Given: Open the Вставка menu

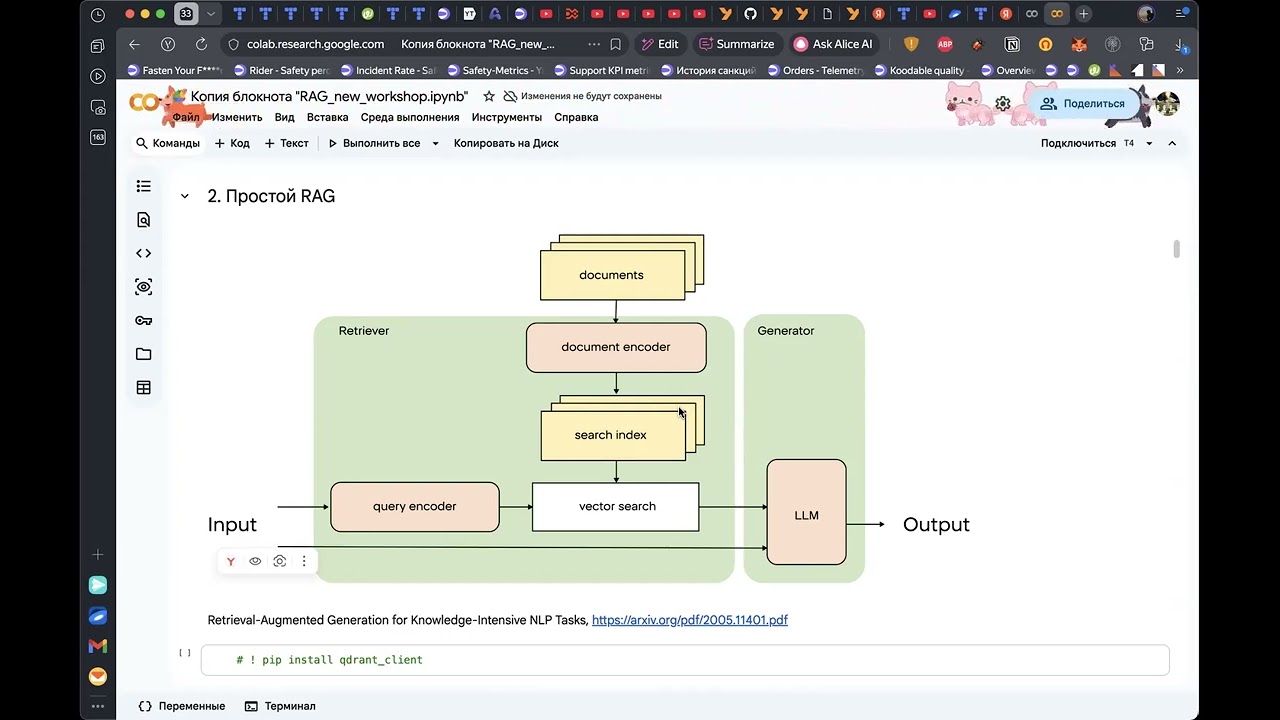Looking at the screenshot, I should [x=328, y=117].
